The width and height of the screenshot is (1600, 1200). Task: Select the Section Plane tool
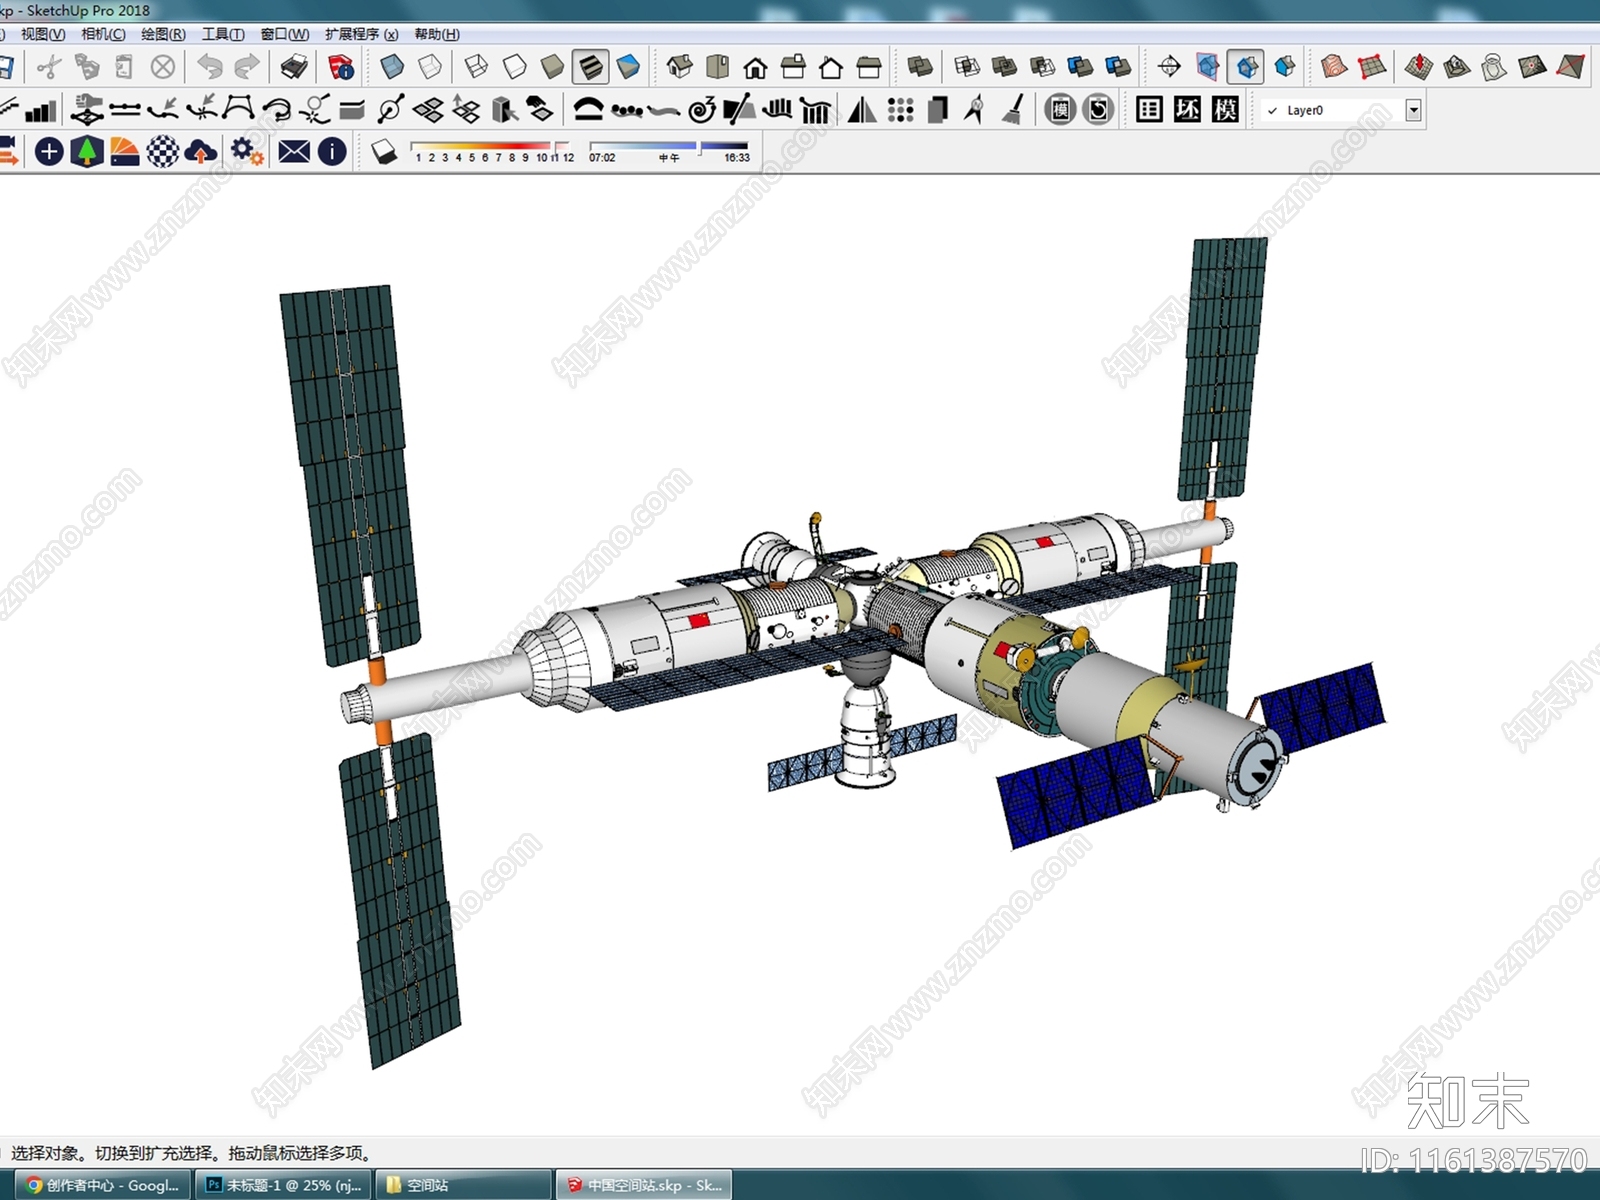[x=1169, y=68]
